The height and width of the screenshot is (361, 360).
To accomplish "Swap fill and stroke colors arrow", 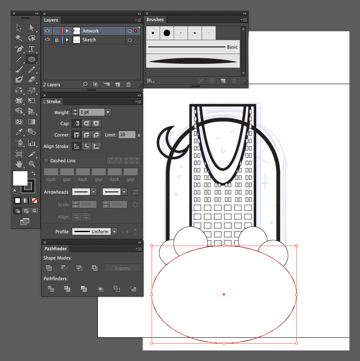I will (x=33, y=174).
